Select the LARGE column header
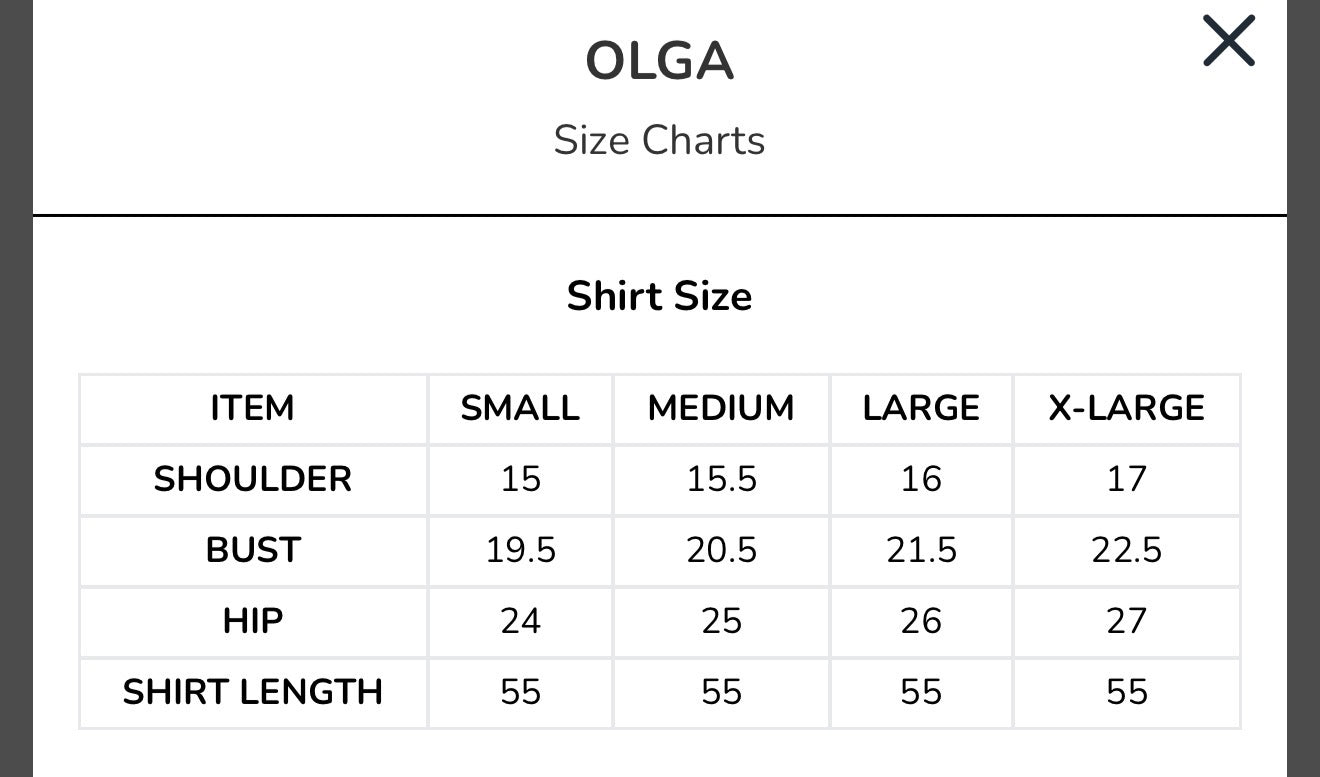Screen dimensions: 1320x777 coord(921,408)
